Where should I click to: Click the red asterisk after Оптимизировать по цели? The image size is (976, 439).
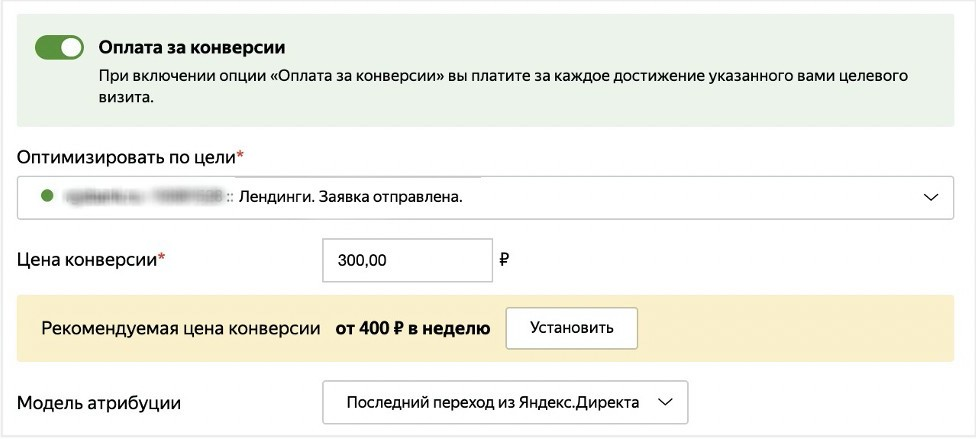click(x=241, y=156)
